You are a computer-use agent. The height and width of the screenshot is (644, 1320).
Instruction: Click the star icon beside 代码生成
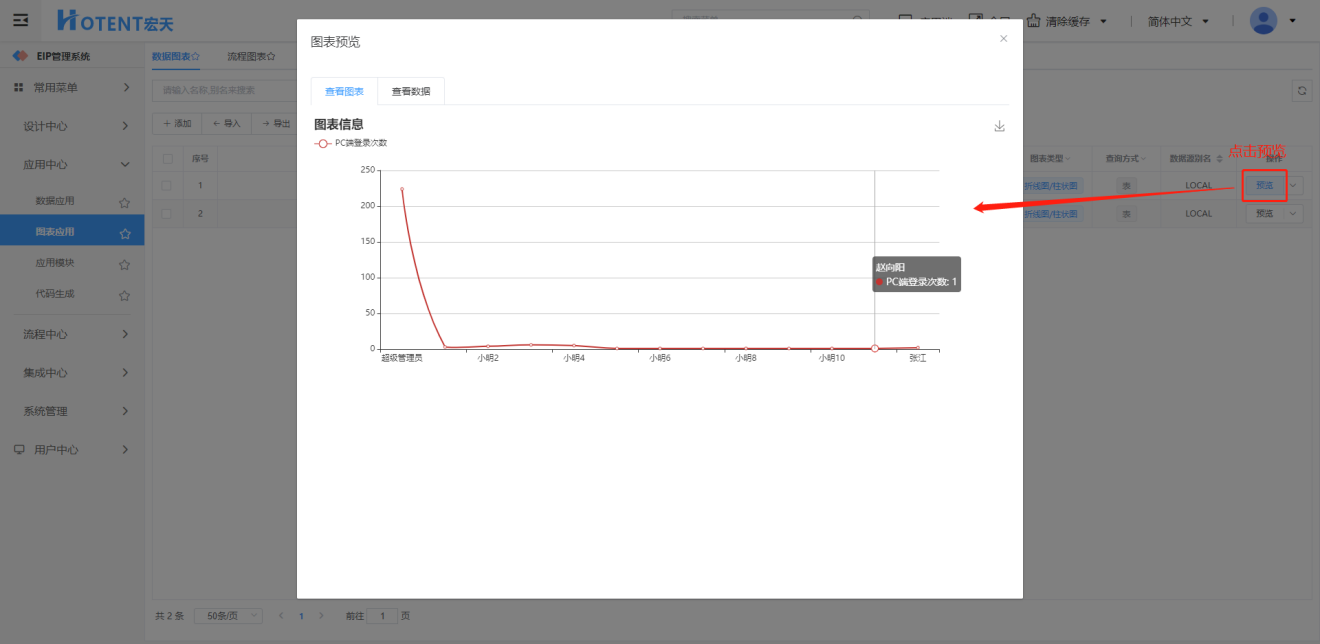[x=124, y=295]
